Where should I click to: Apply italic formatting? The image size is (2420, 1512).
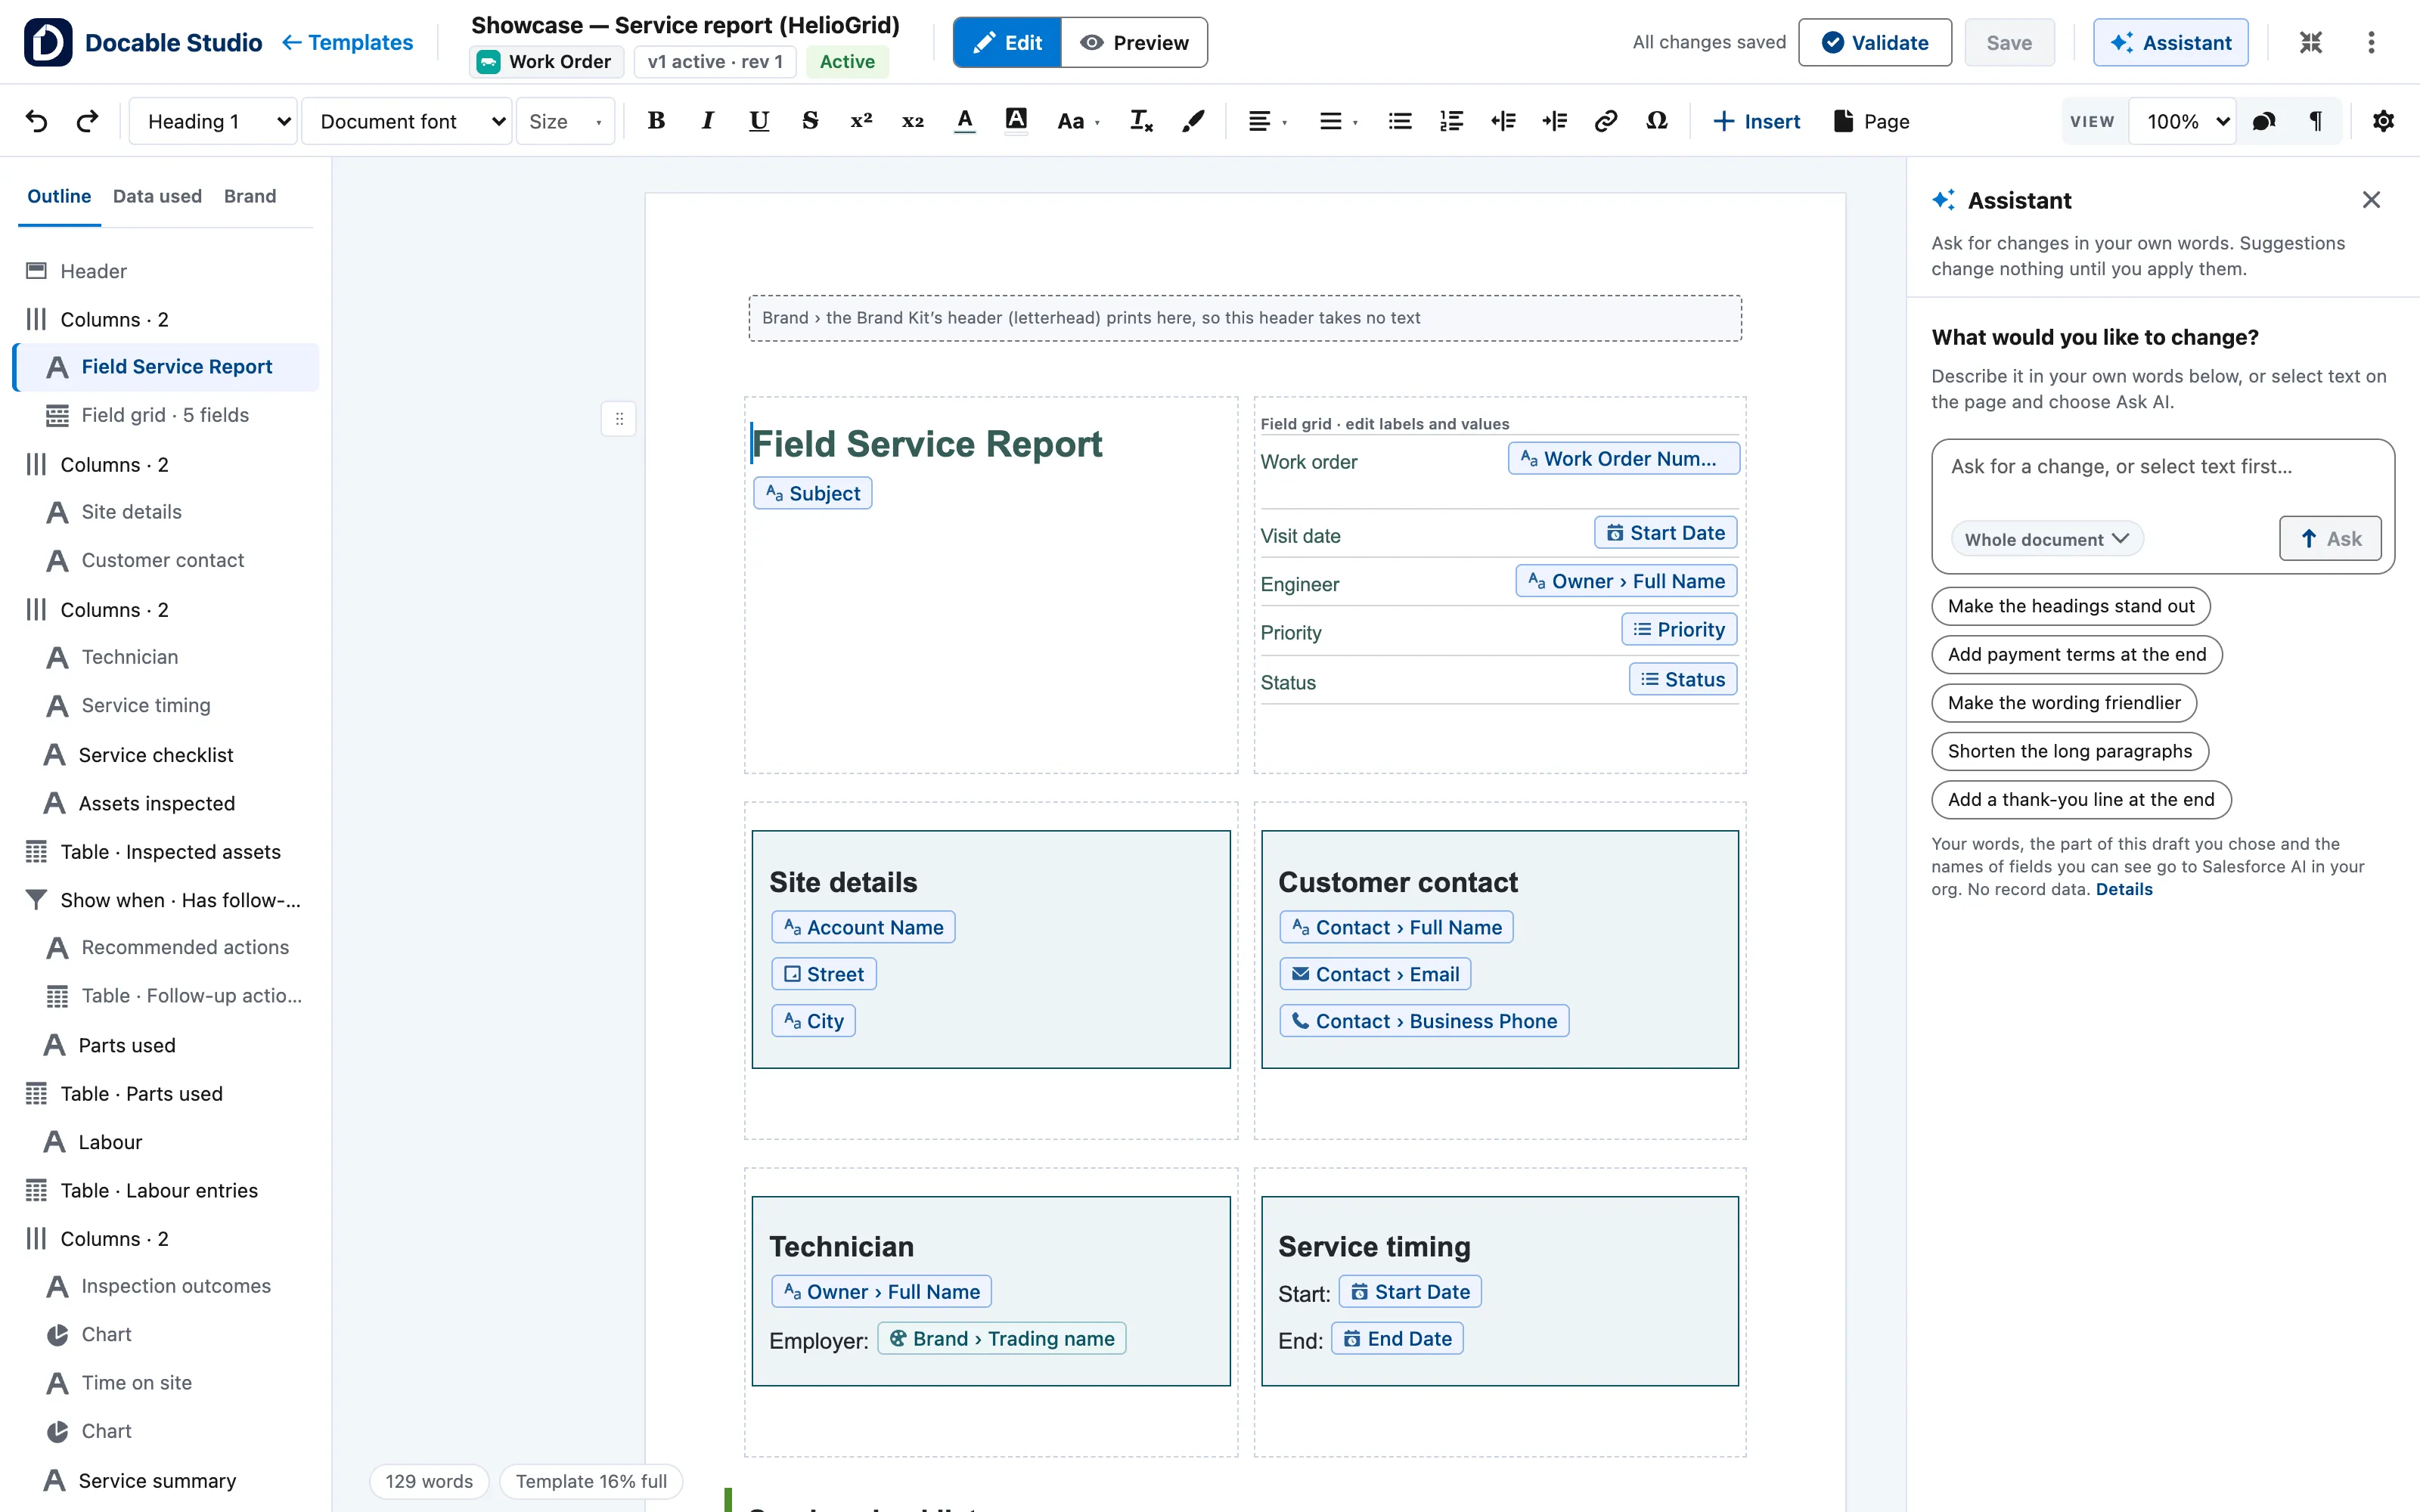pos(708,121)
